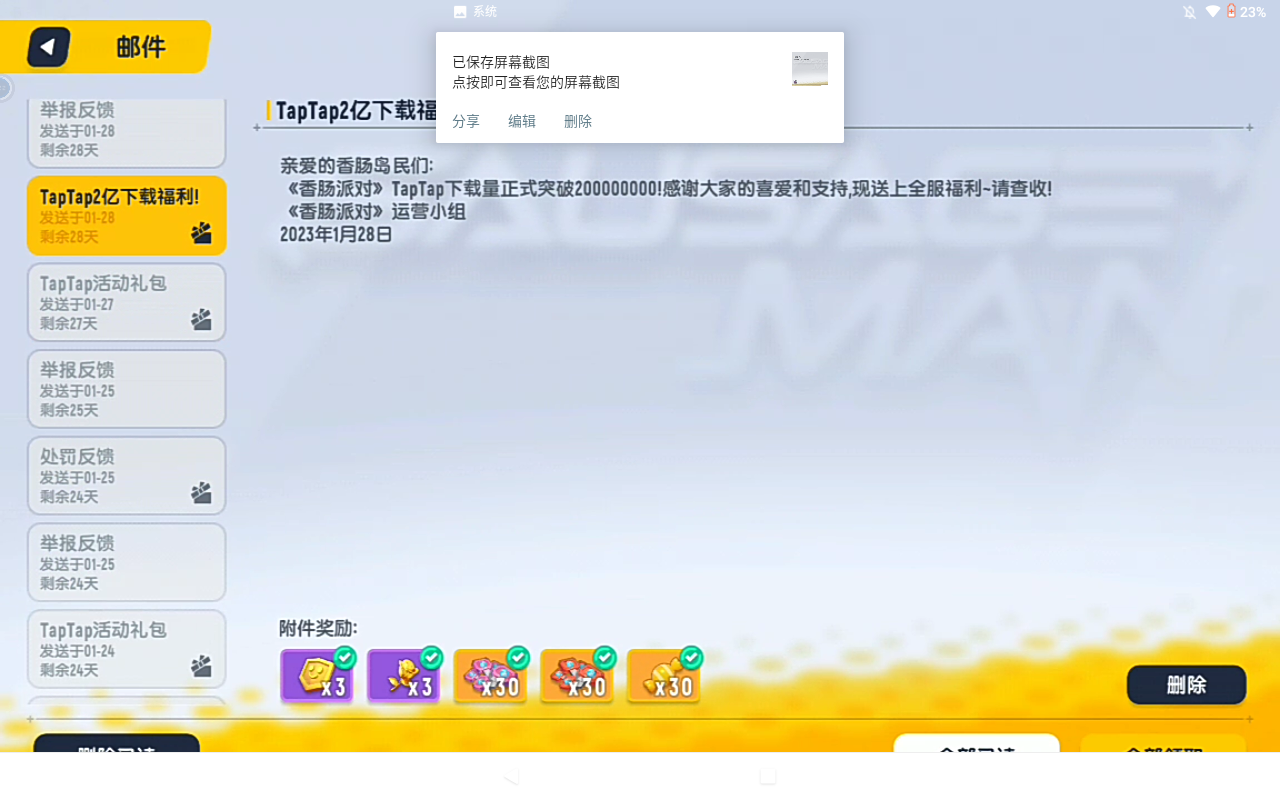Open the 处罚反馈 mail
The height and width of the screenshot is (800, 1280).
pos(127,475)
